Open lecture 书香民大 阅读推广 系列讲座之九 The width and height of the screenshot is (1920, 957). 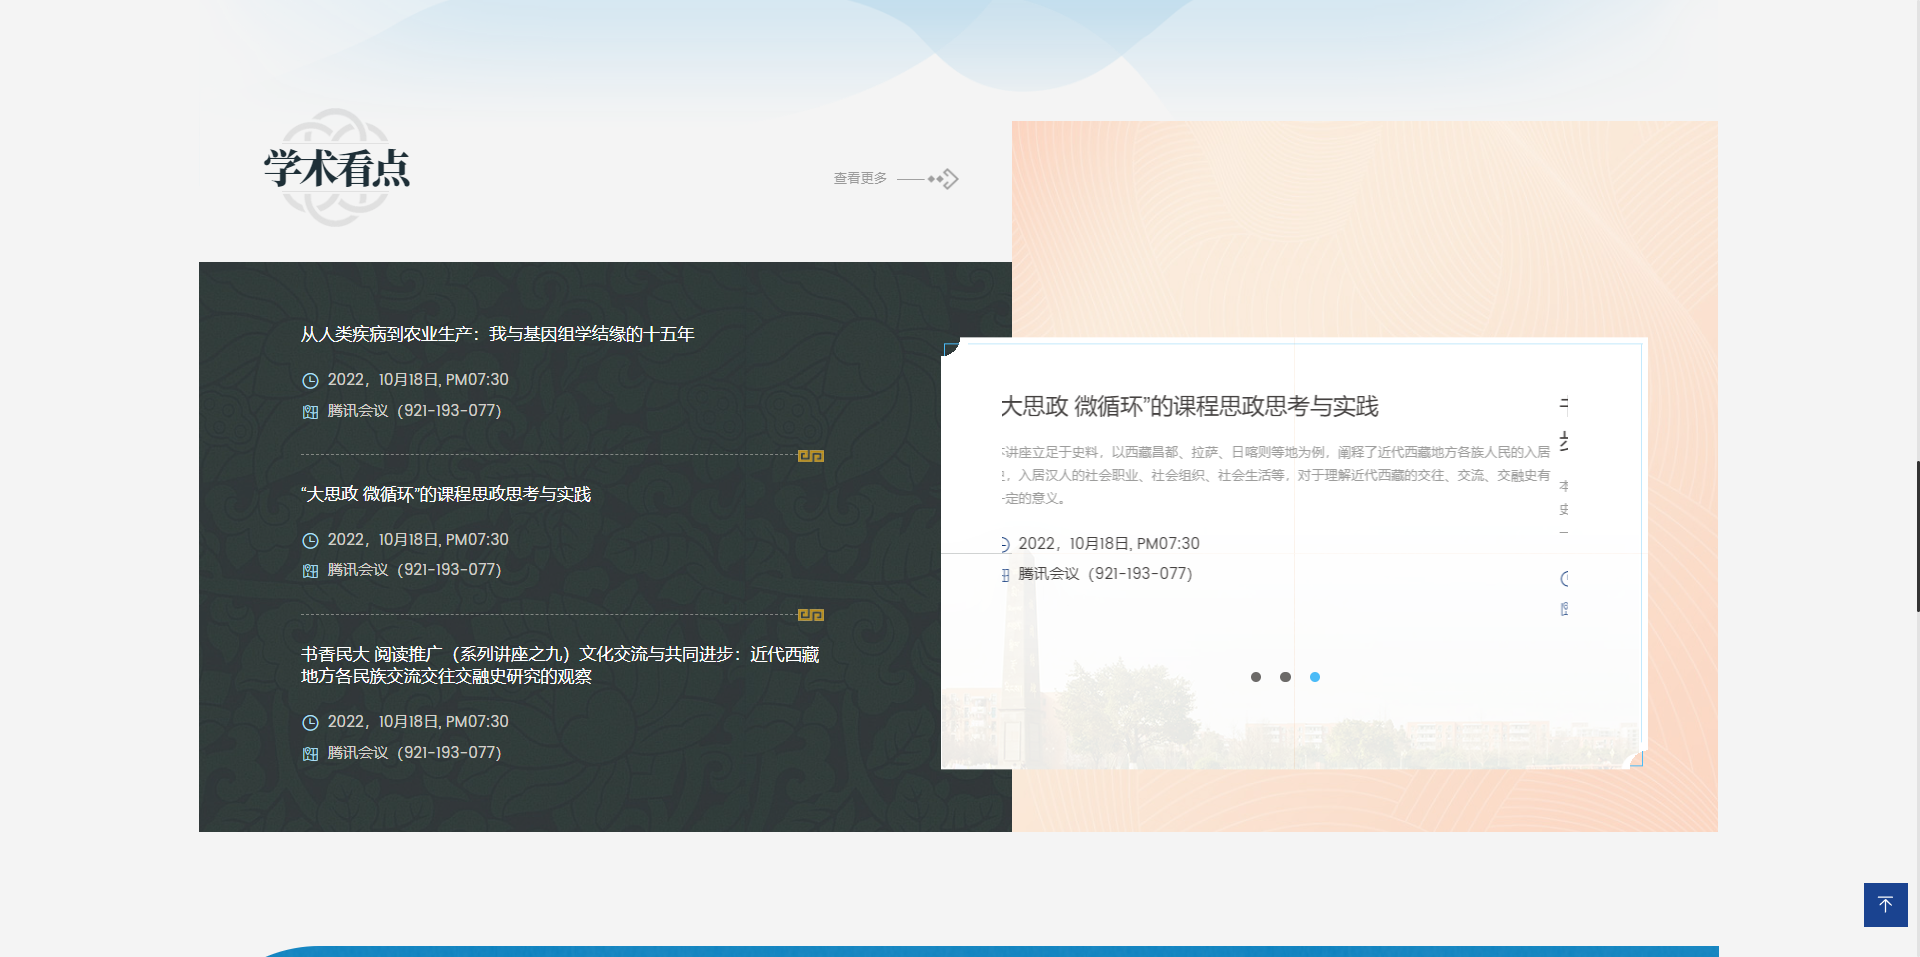click(560, 665)
